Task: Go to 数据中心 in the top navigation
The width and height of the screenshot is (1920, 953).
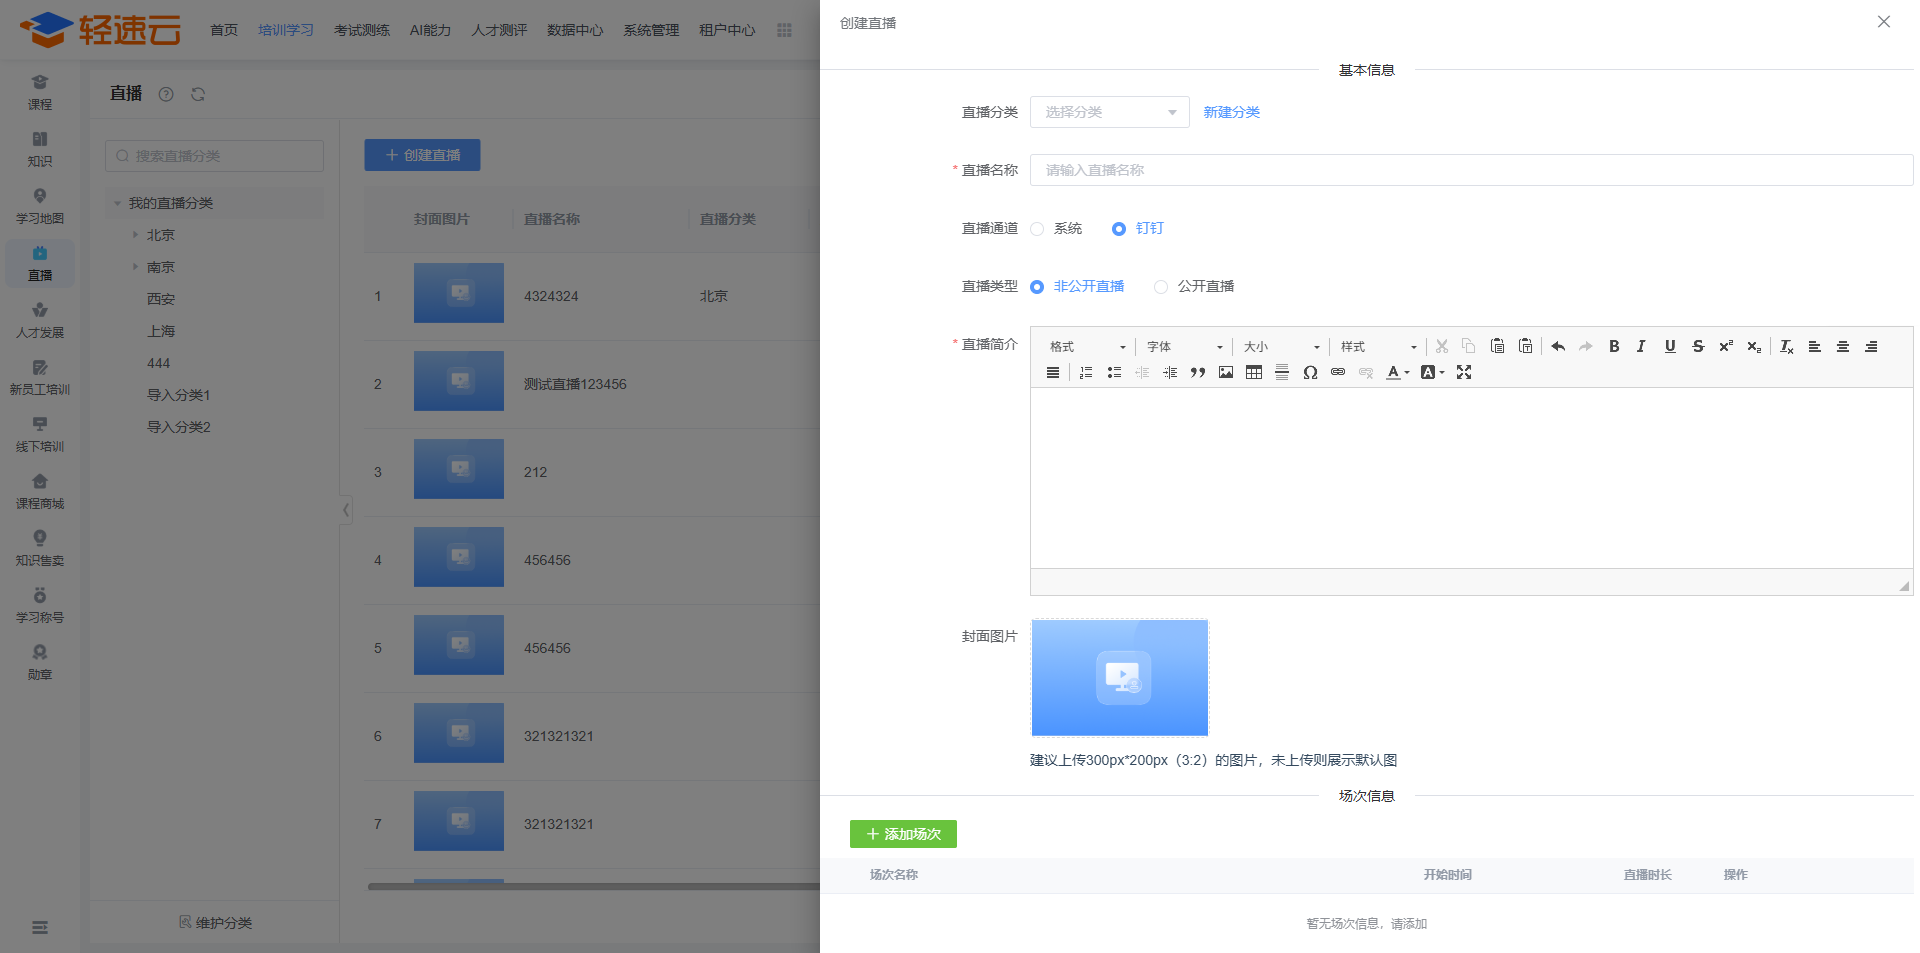Action: click(574, 30)
